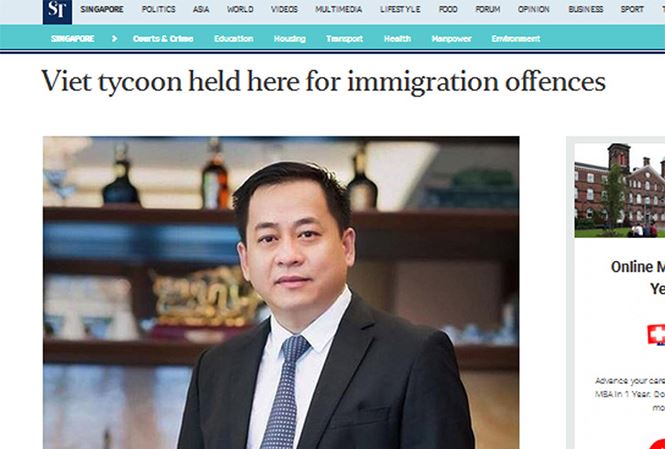
Task: Select OPINION in the navigation bar
Action: [x=534, y=9]
